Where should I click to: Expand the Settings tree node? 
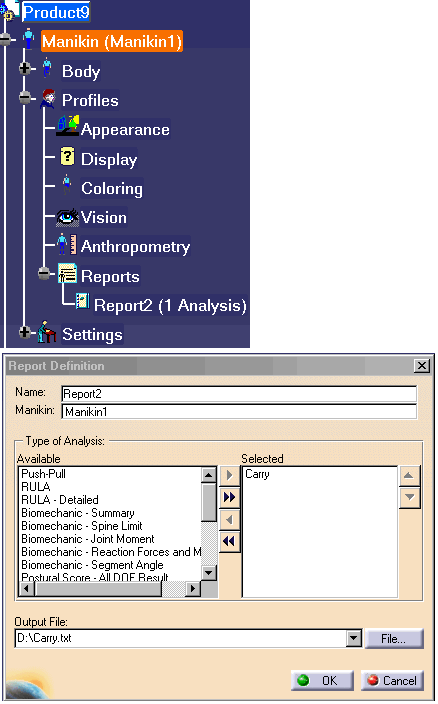[26, 333]
